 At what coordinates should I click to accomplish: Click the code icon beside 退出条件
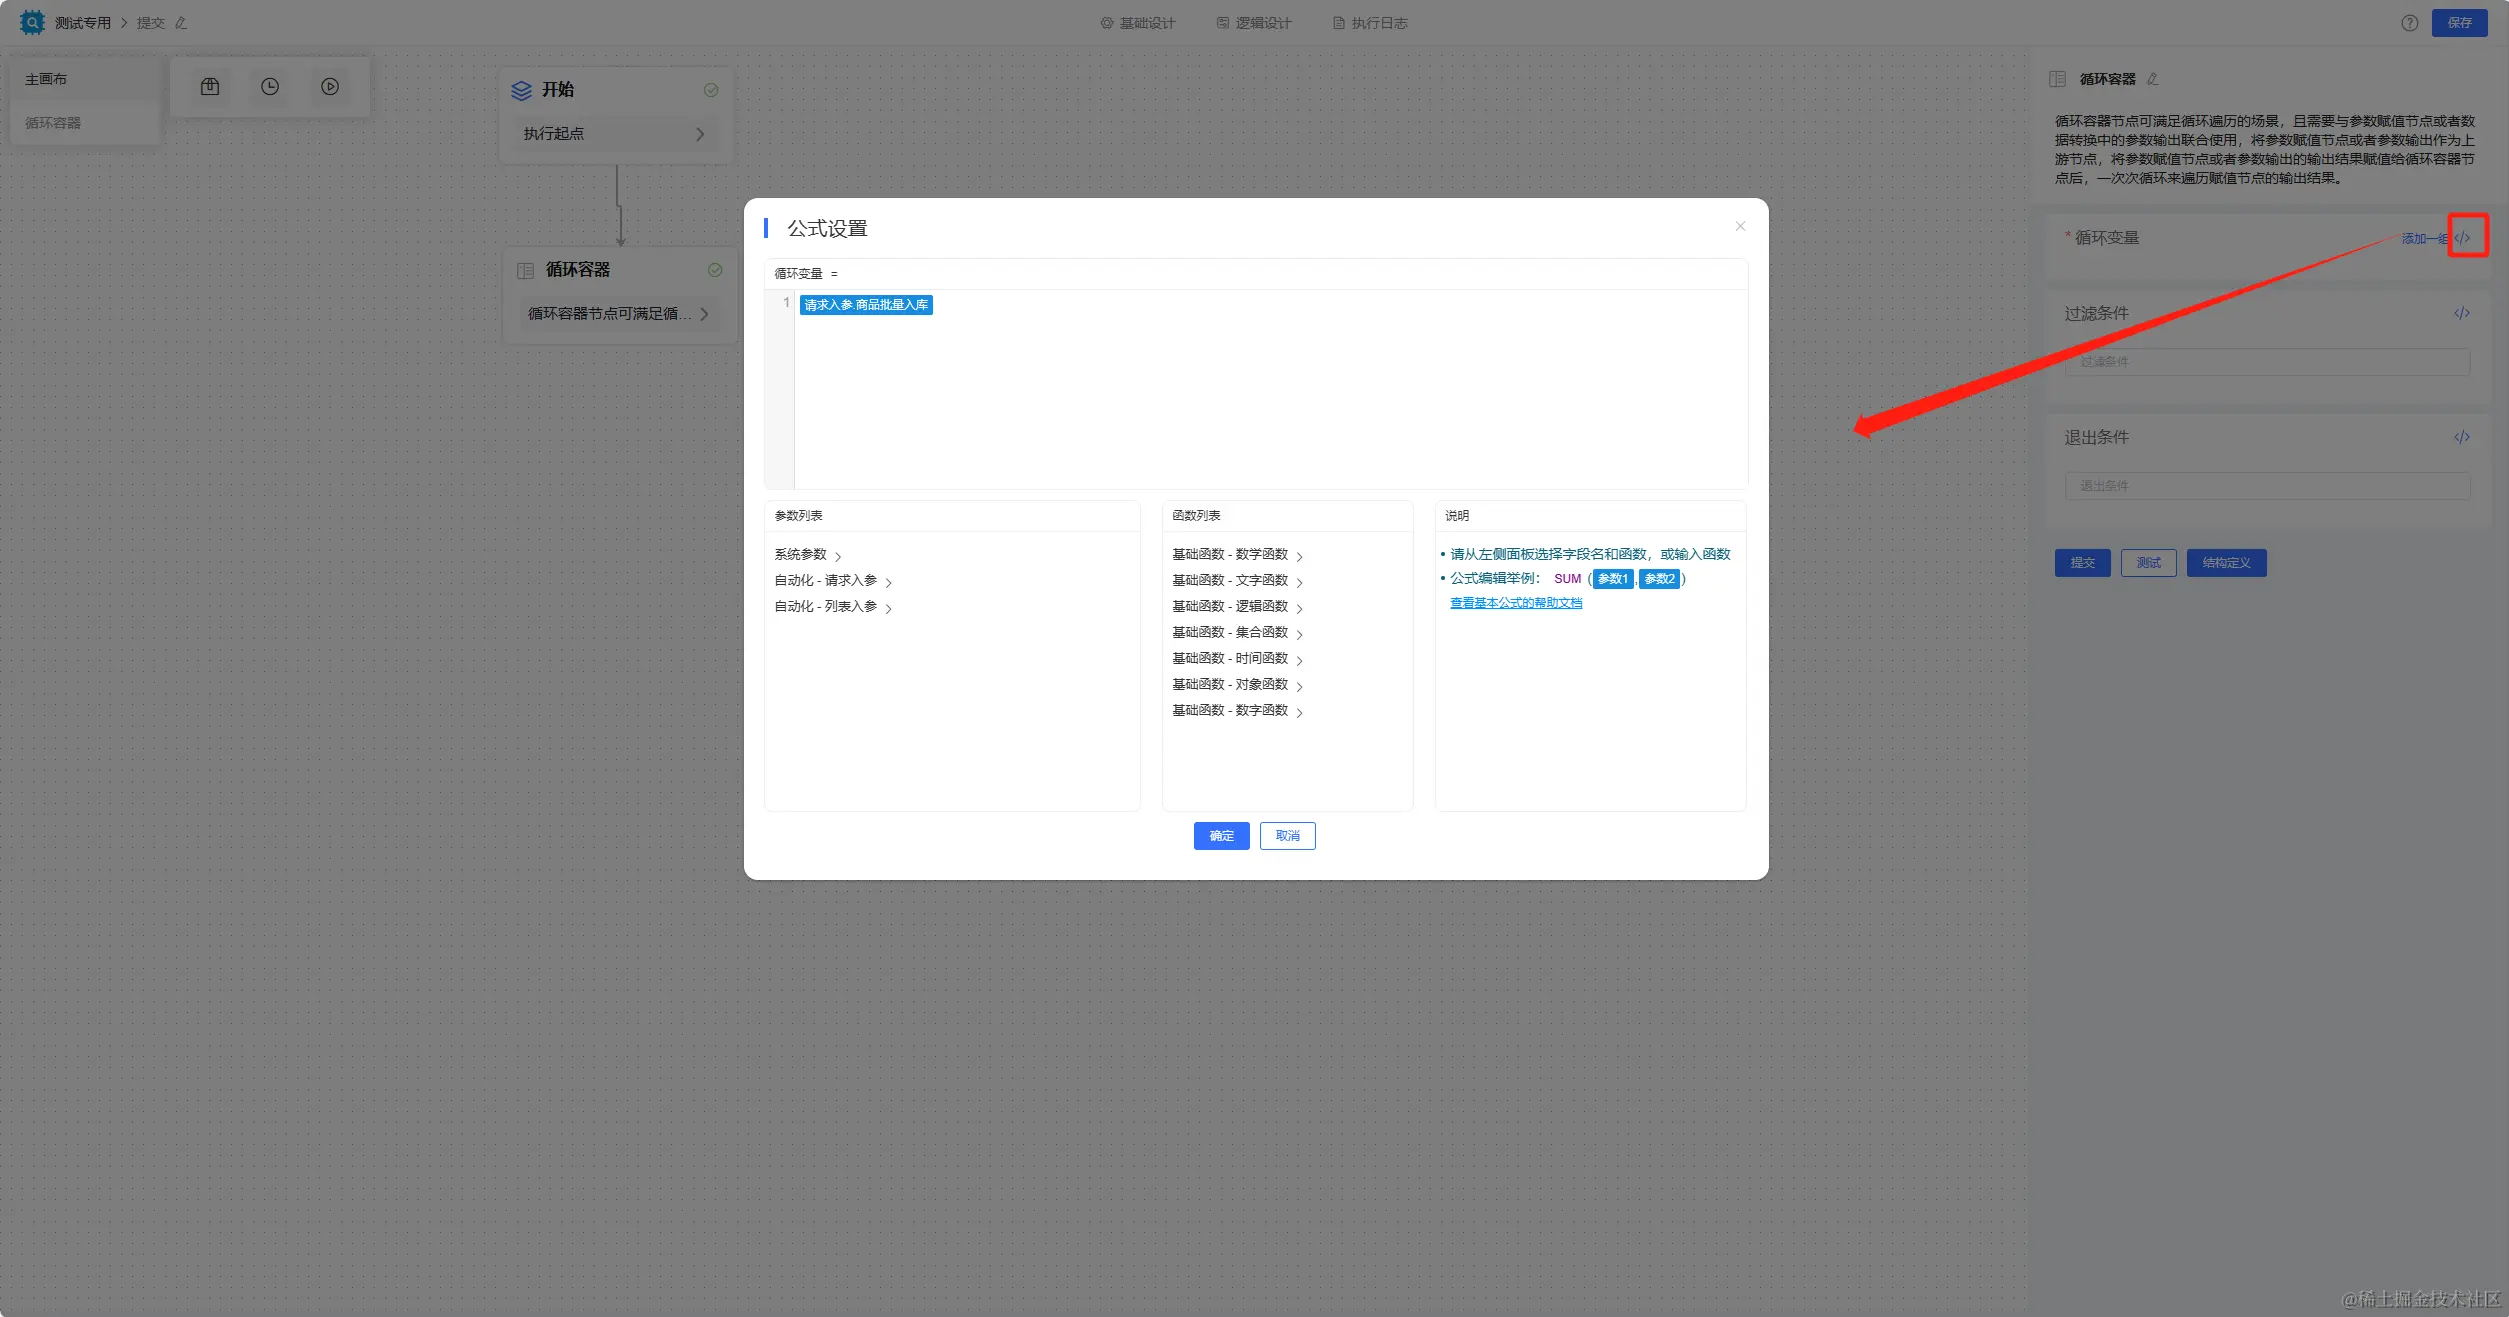(2461, 437)
